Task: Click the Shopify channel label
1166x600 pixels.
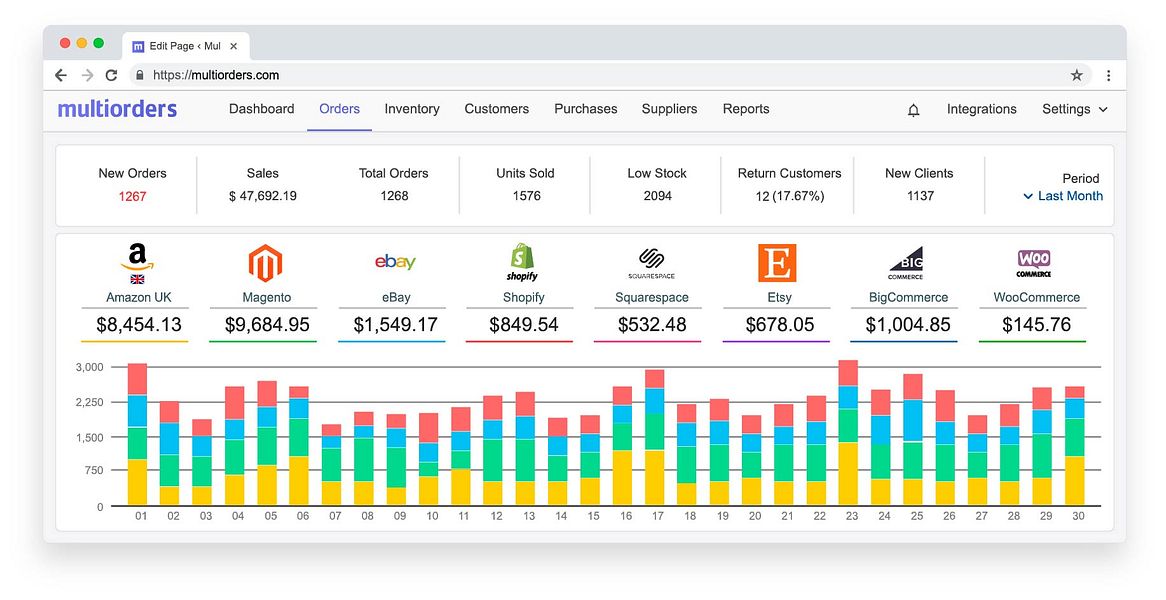Action: (x=524, y=297)
